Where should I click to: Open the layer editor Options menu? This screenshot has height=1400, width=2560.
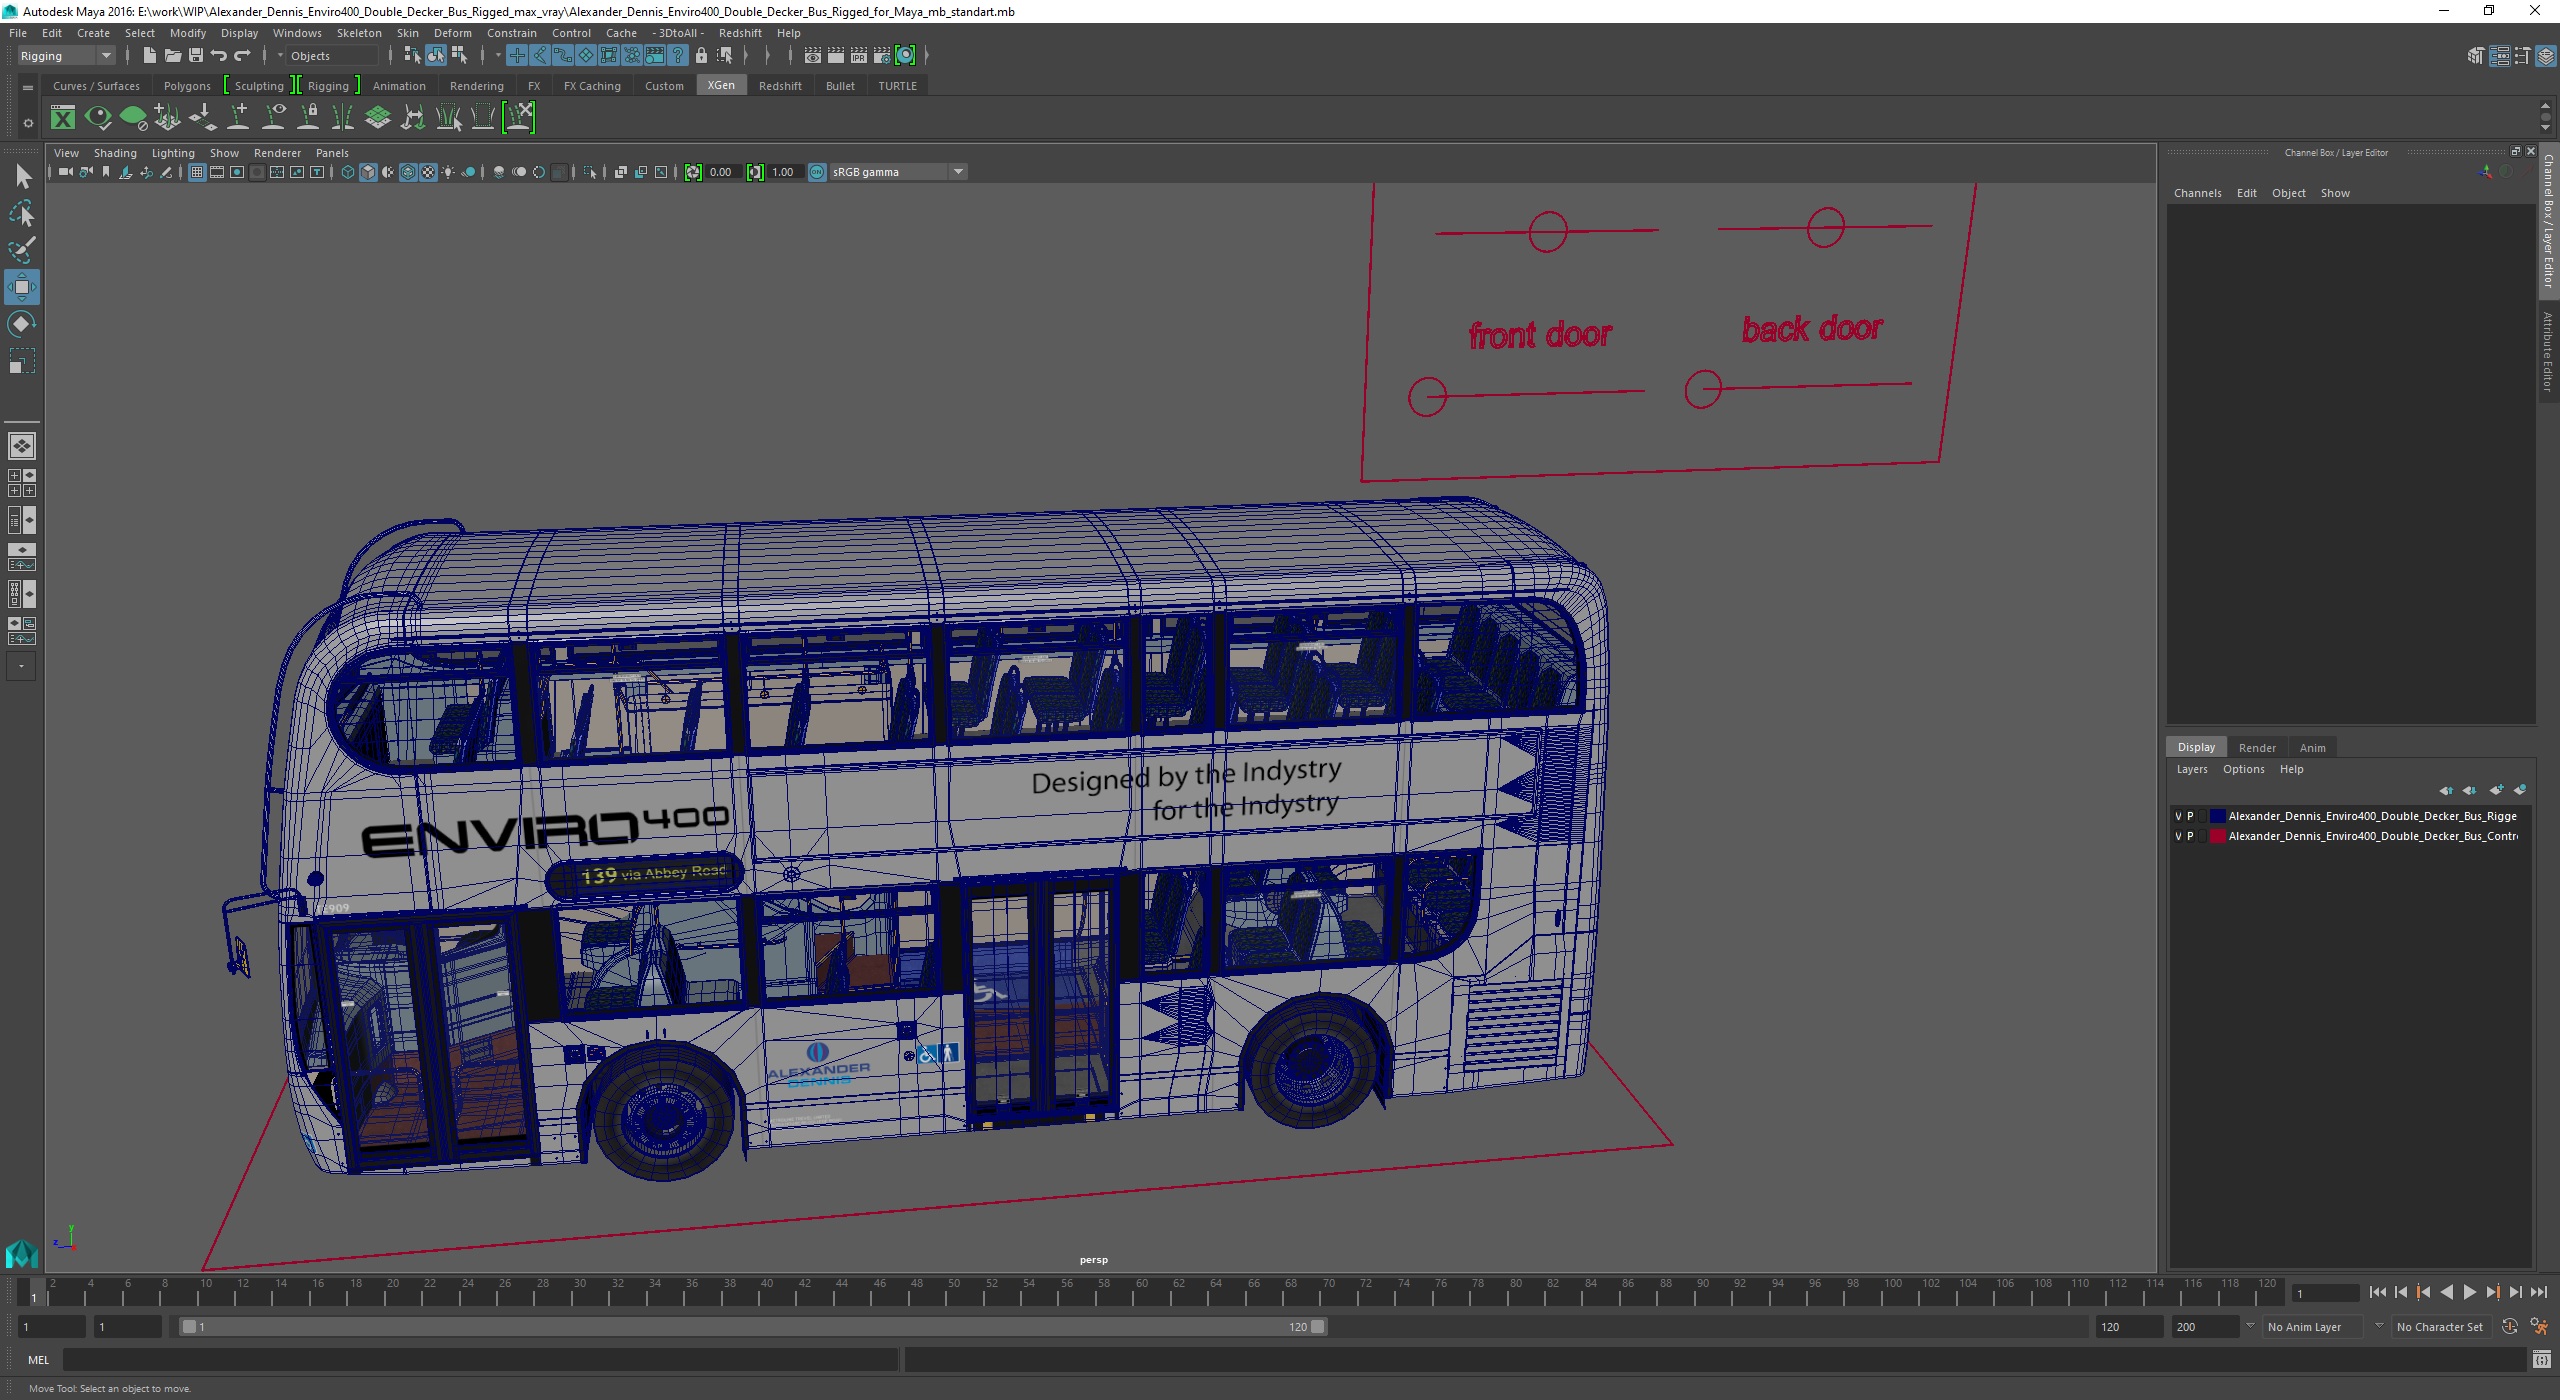click(2243, 769)
